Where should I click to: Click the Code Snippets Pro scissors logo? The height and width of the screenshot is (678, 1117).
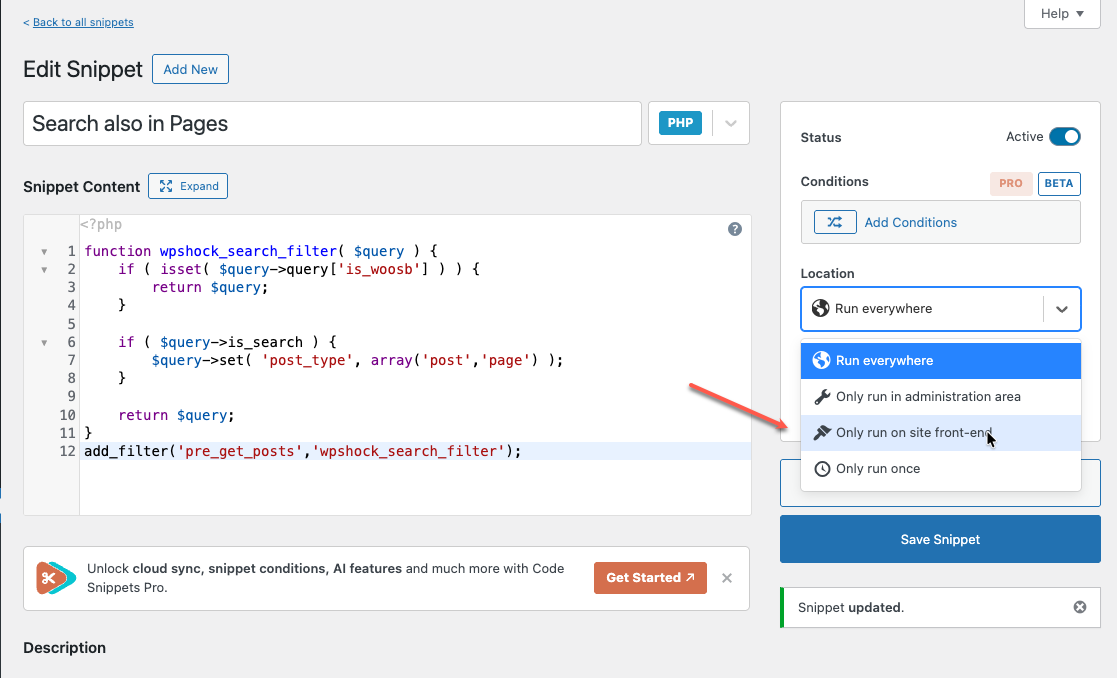(56, 578)
